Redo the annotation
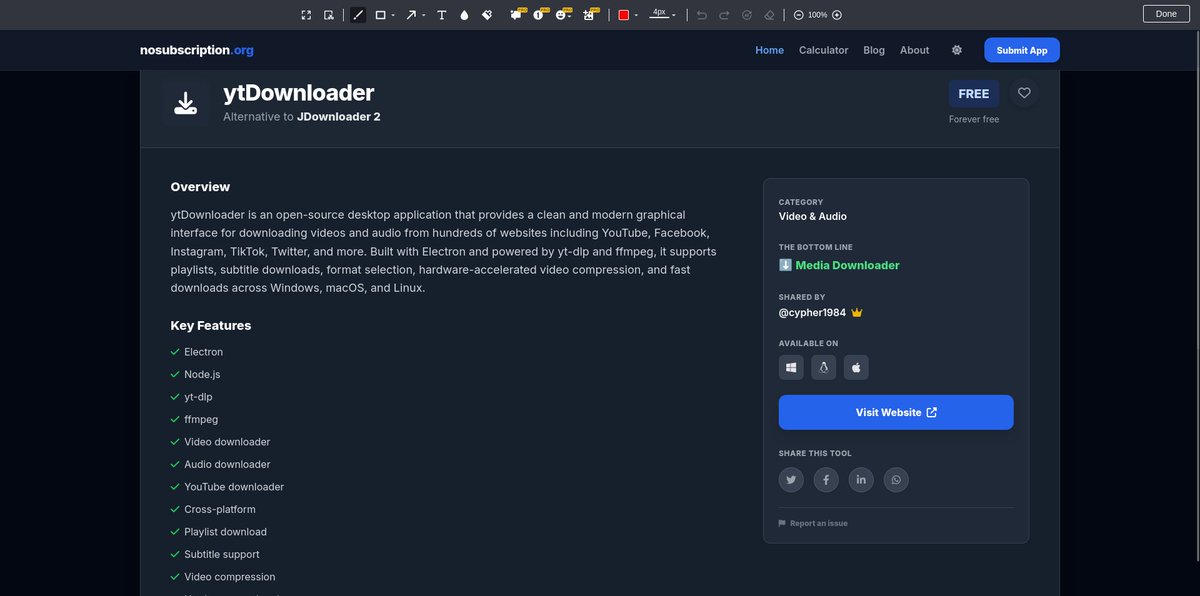1200x596 pixels. pos(724,15)
